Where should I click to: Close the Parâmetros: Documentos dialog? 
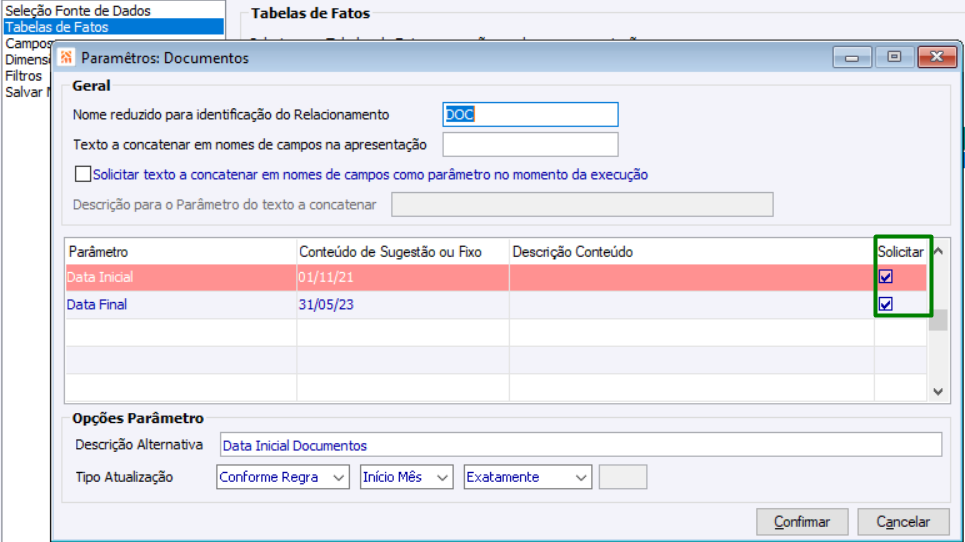(938, 57)
